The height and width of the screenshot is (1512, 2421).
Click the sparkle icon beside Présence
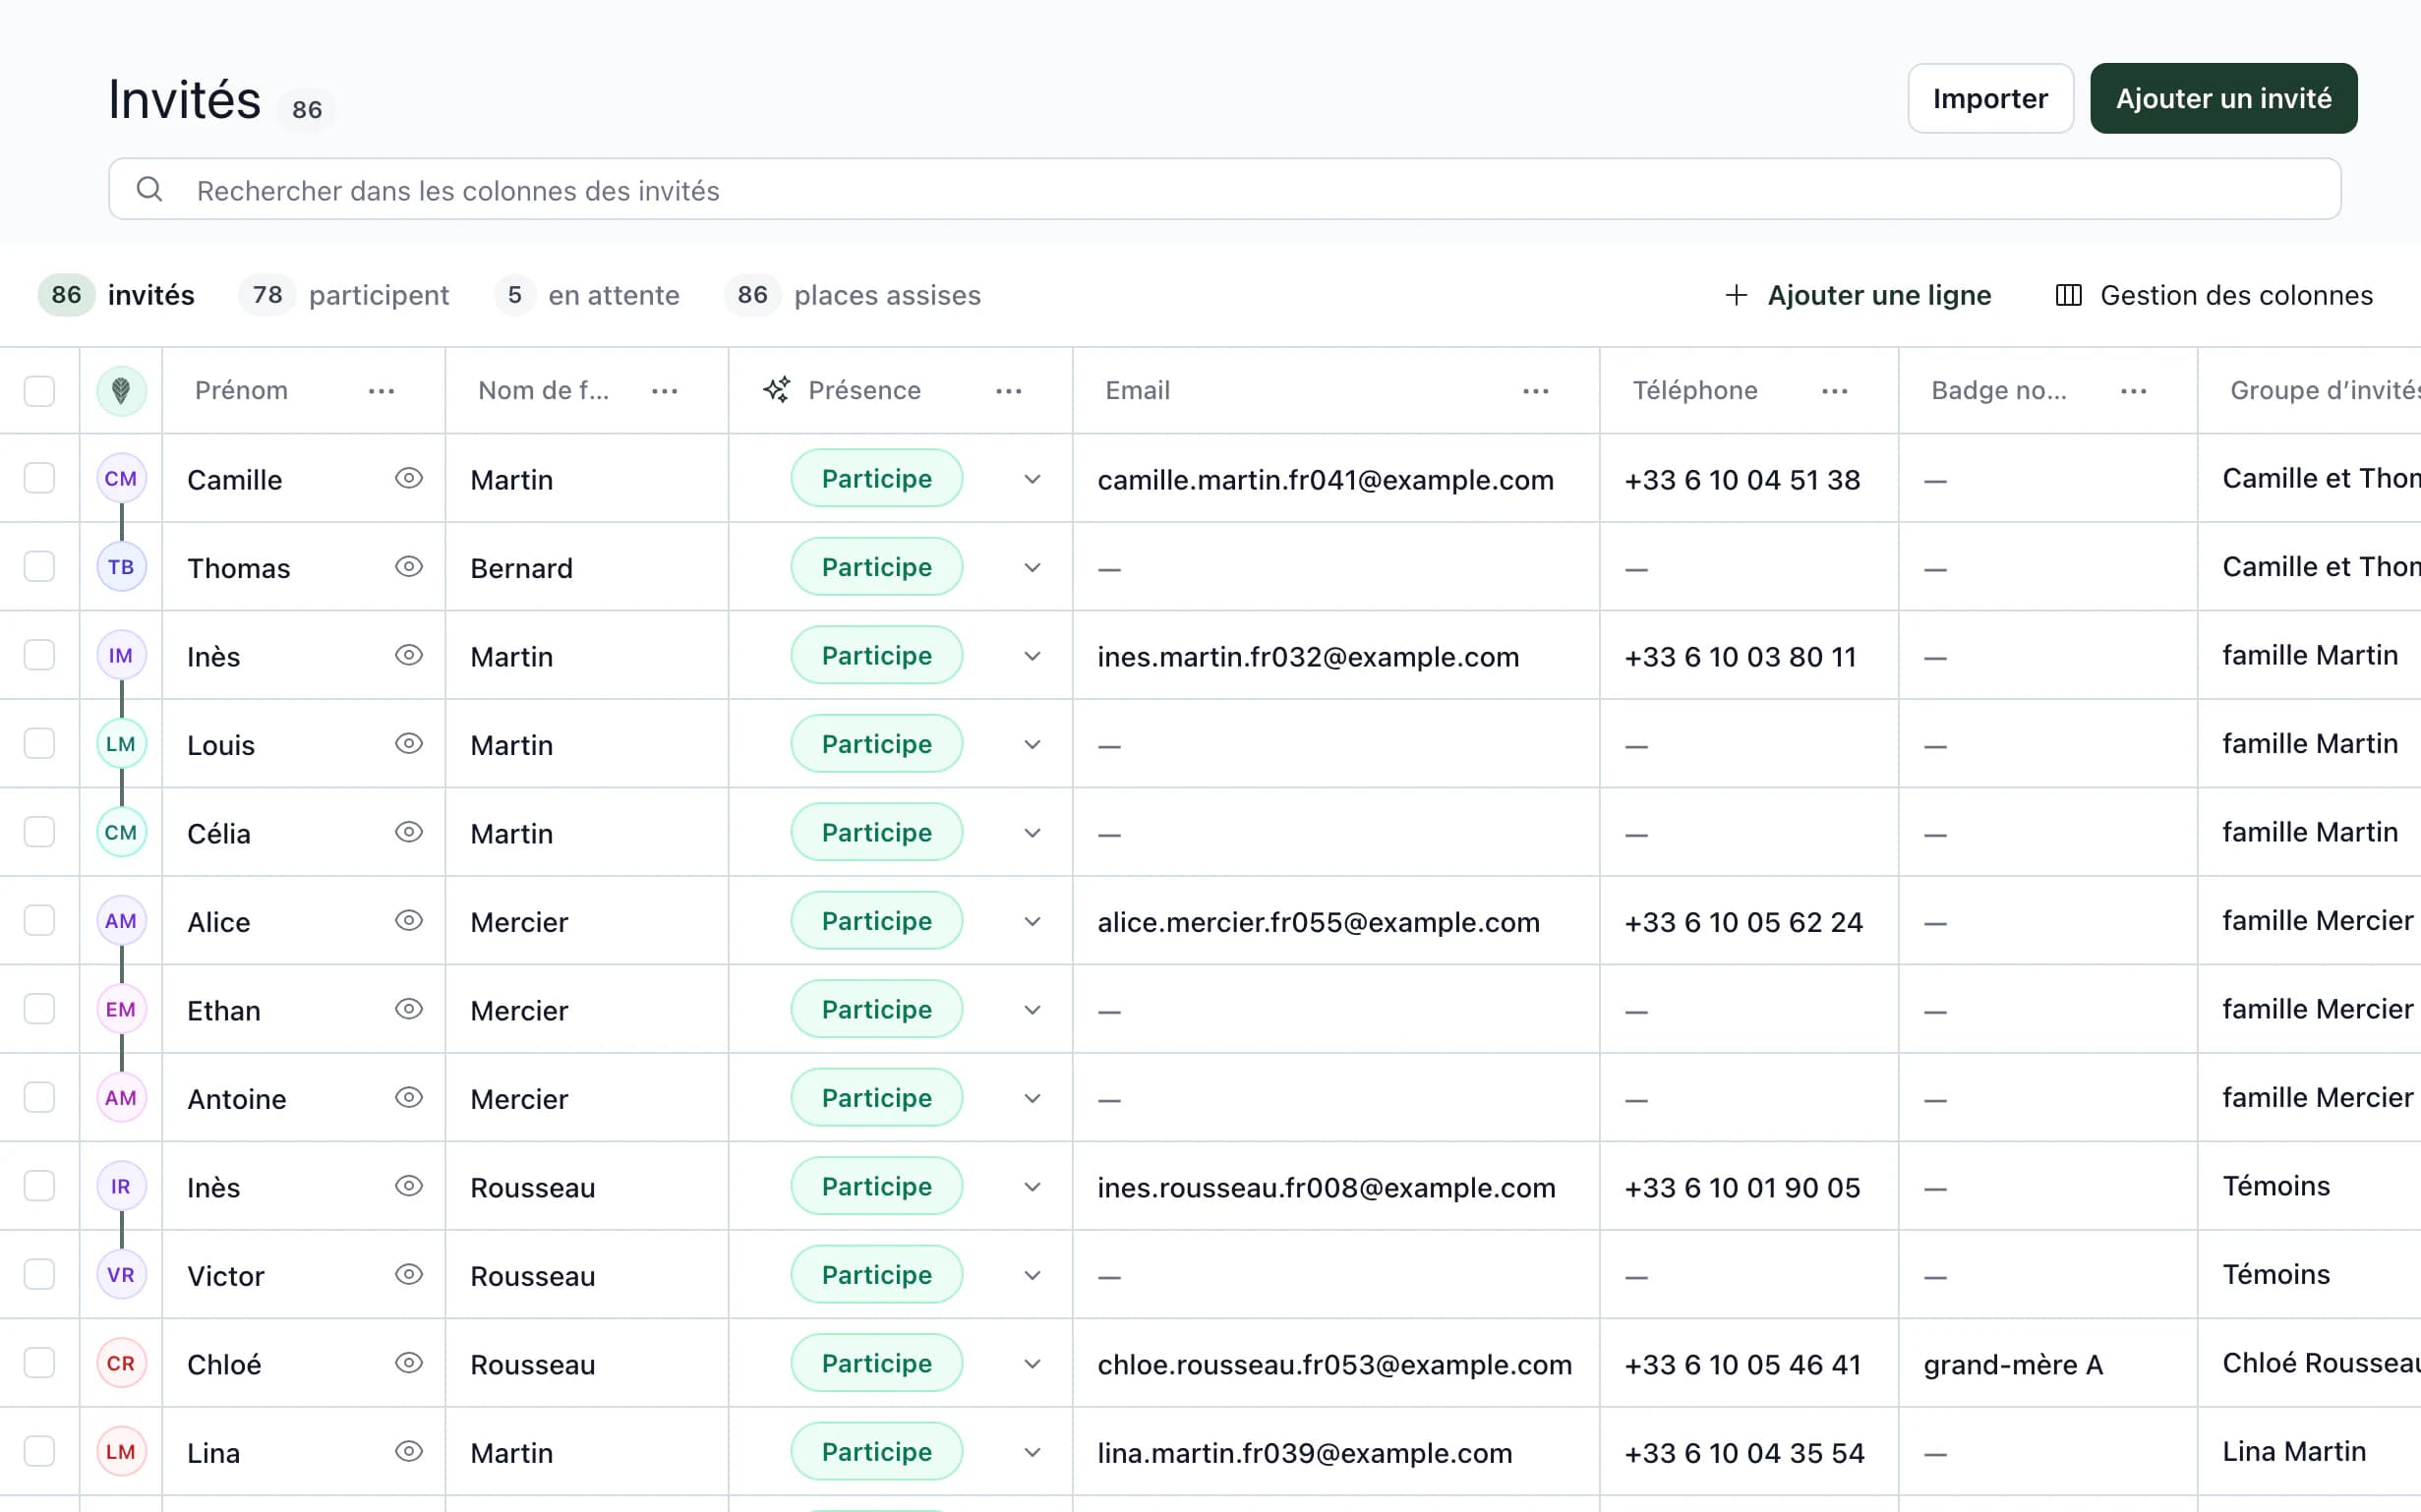[777, 390]
